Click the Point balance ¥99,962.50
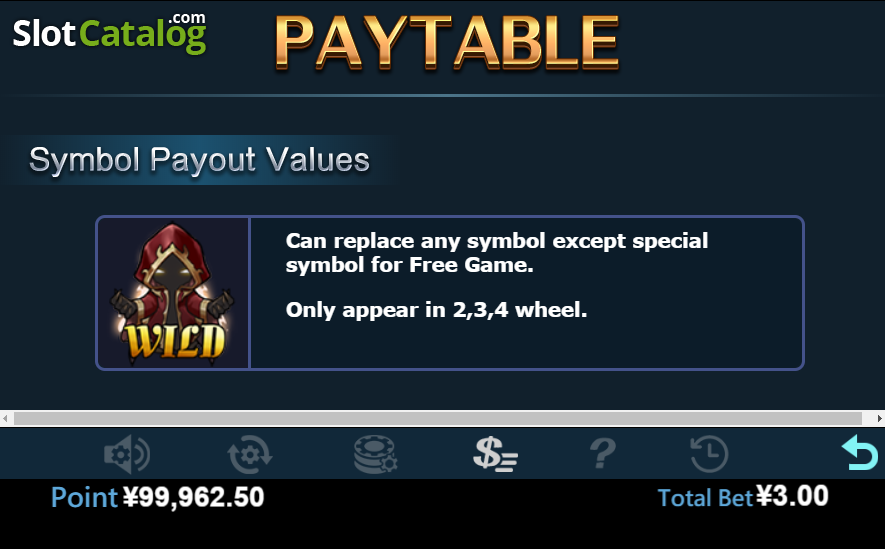Viewport: 885px width, 549px height. (x=194, y=497)
